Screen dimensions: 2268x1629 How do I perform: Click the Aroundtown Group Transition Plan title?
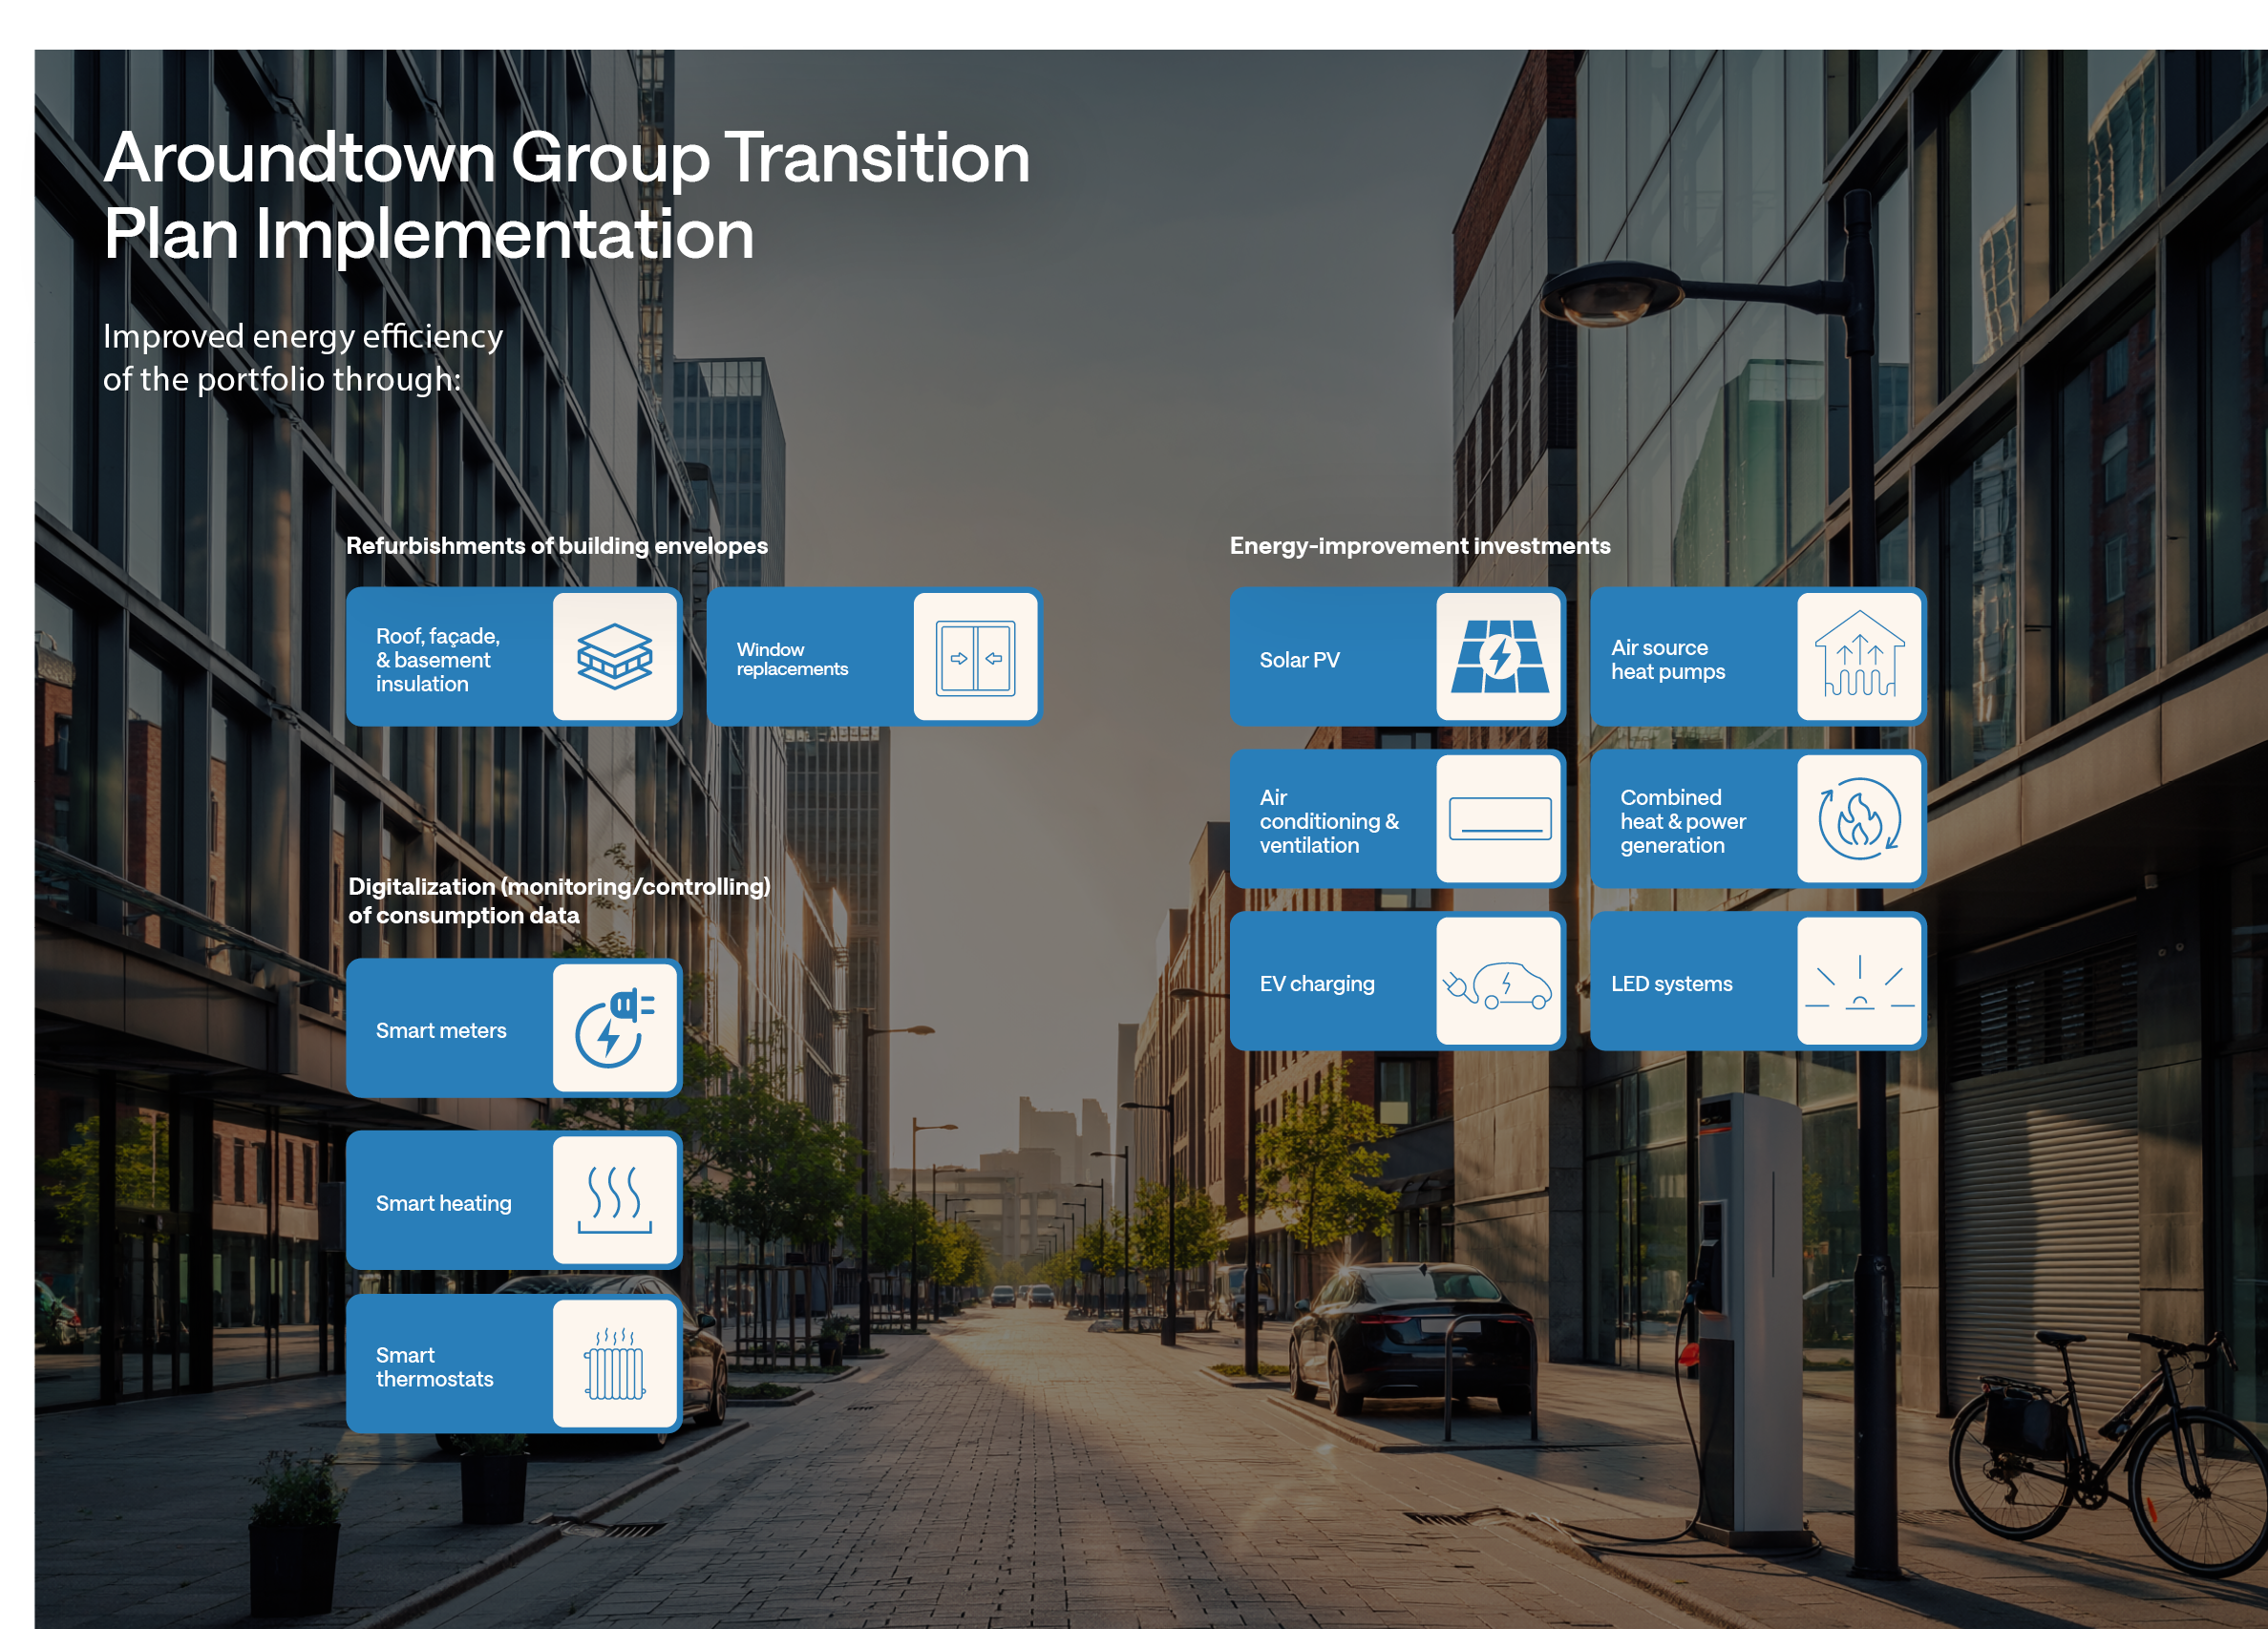pyautogui.click(x=566, y=196)
